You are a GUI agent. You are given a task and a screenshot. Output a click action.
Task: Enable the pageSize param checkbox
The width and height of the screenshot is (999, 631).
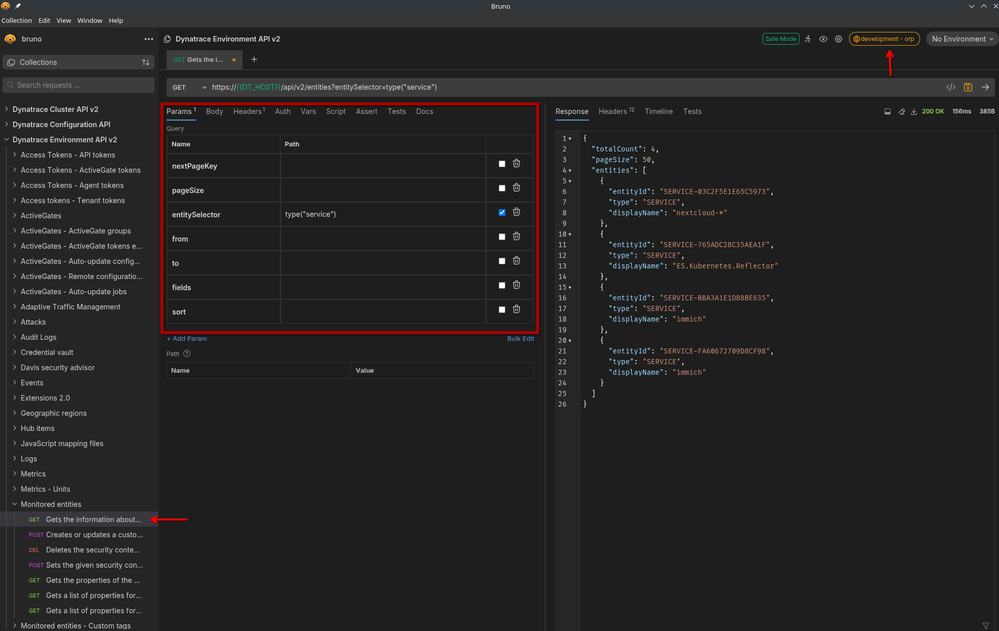coord(502,188)
